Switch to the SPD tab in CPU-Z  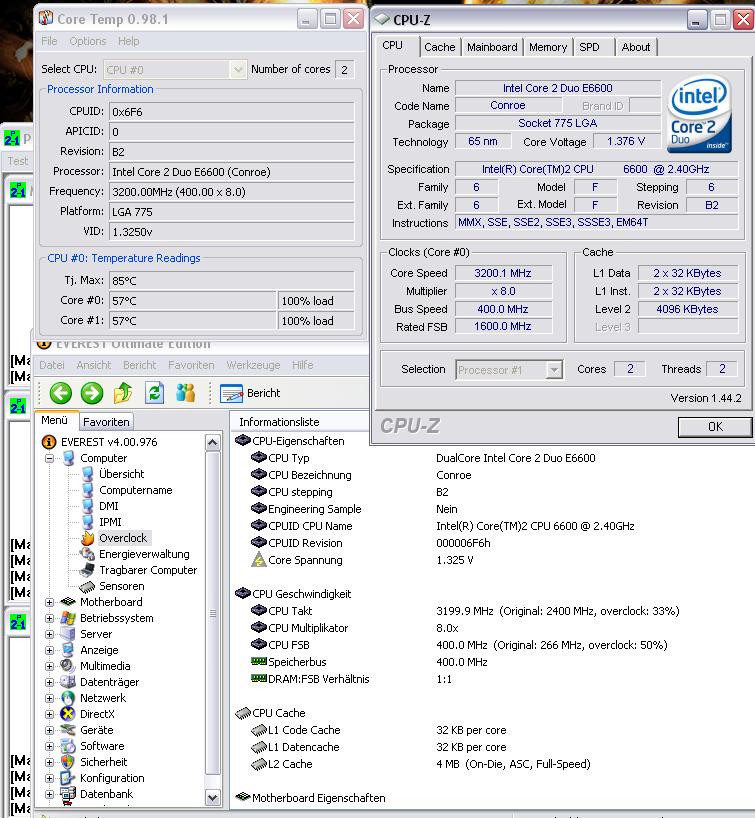pos(590,47)
